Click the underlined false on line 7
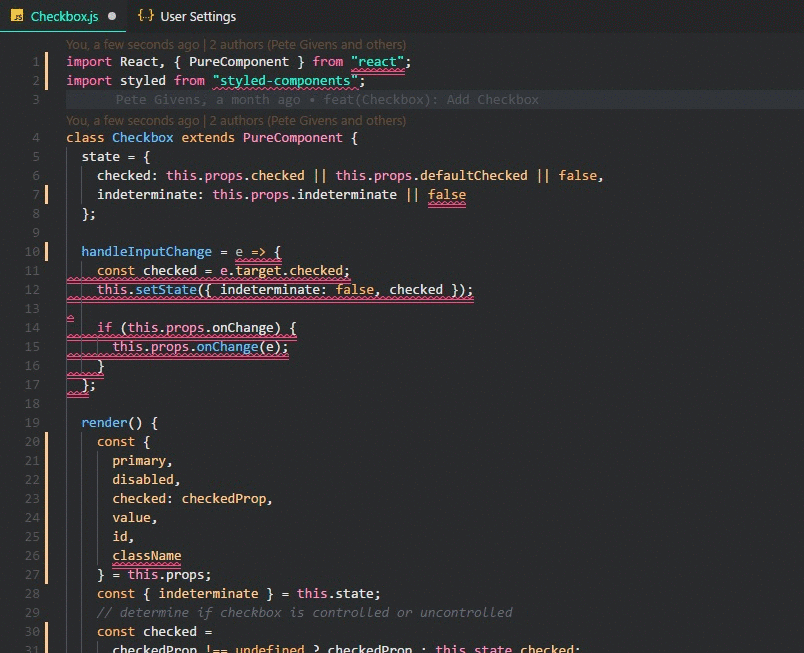Image resolution: width=804 pixels, height=653 pixels. [x=447, y=195]
